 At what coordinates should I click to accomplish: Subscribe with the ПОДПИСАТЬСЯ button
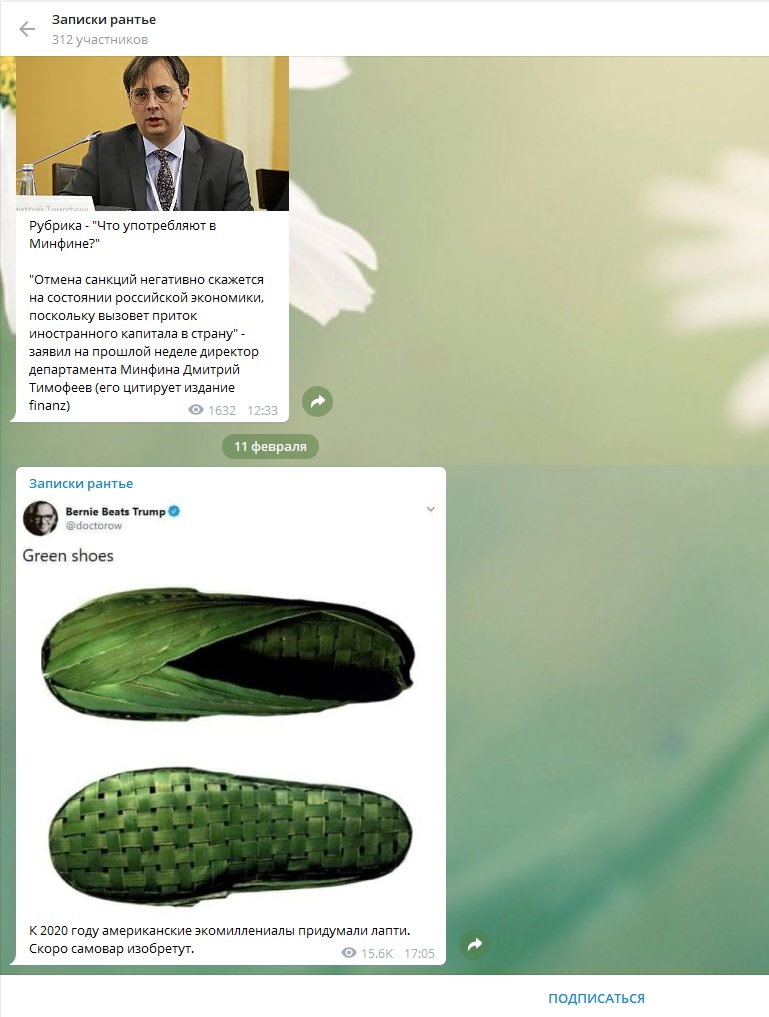point(597,998)
